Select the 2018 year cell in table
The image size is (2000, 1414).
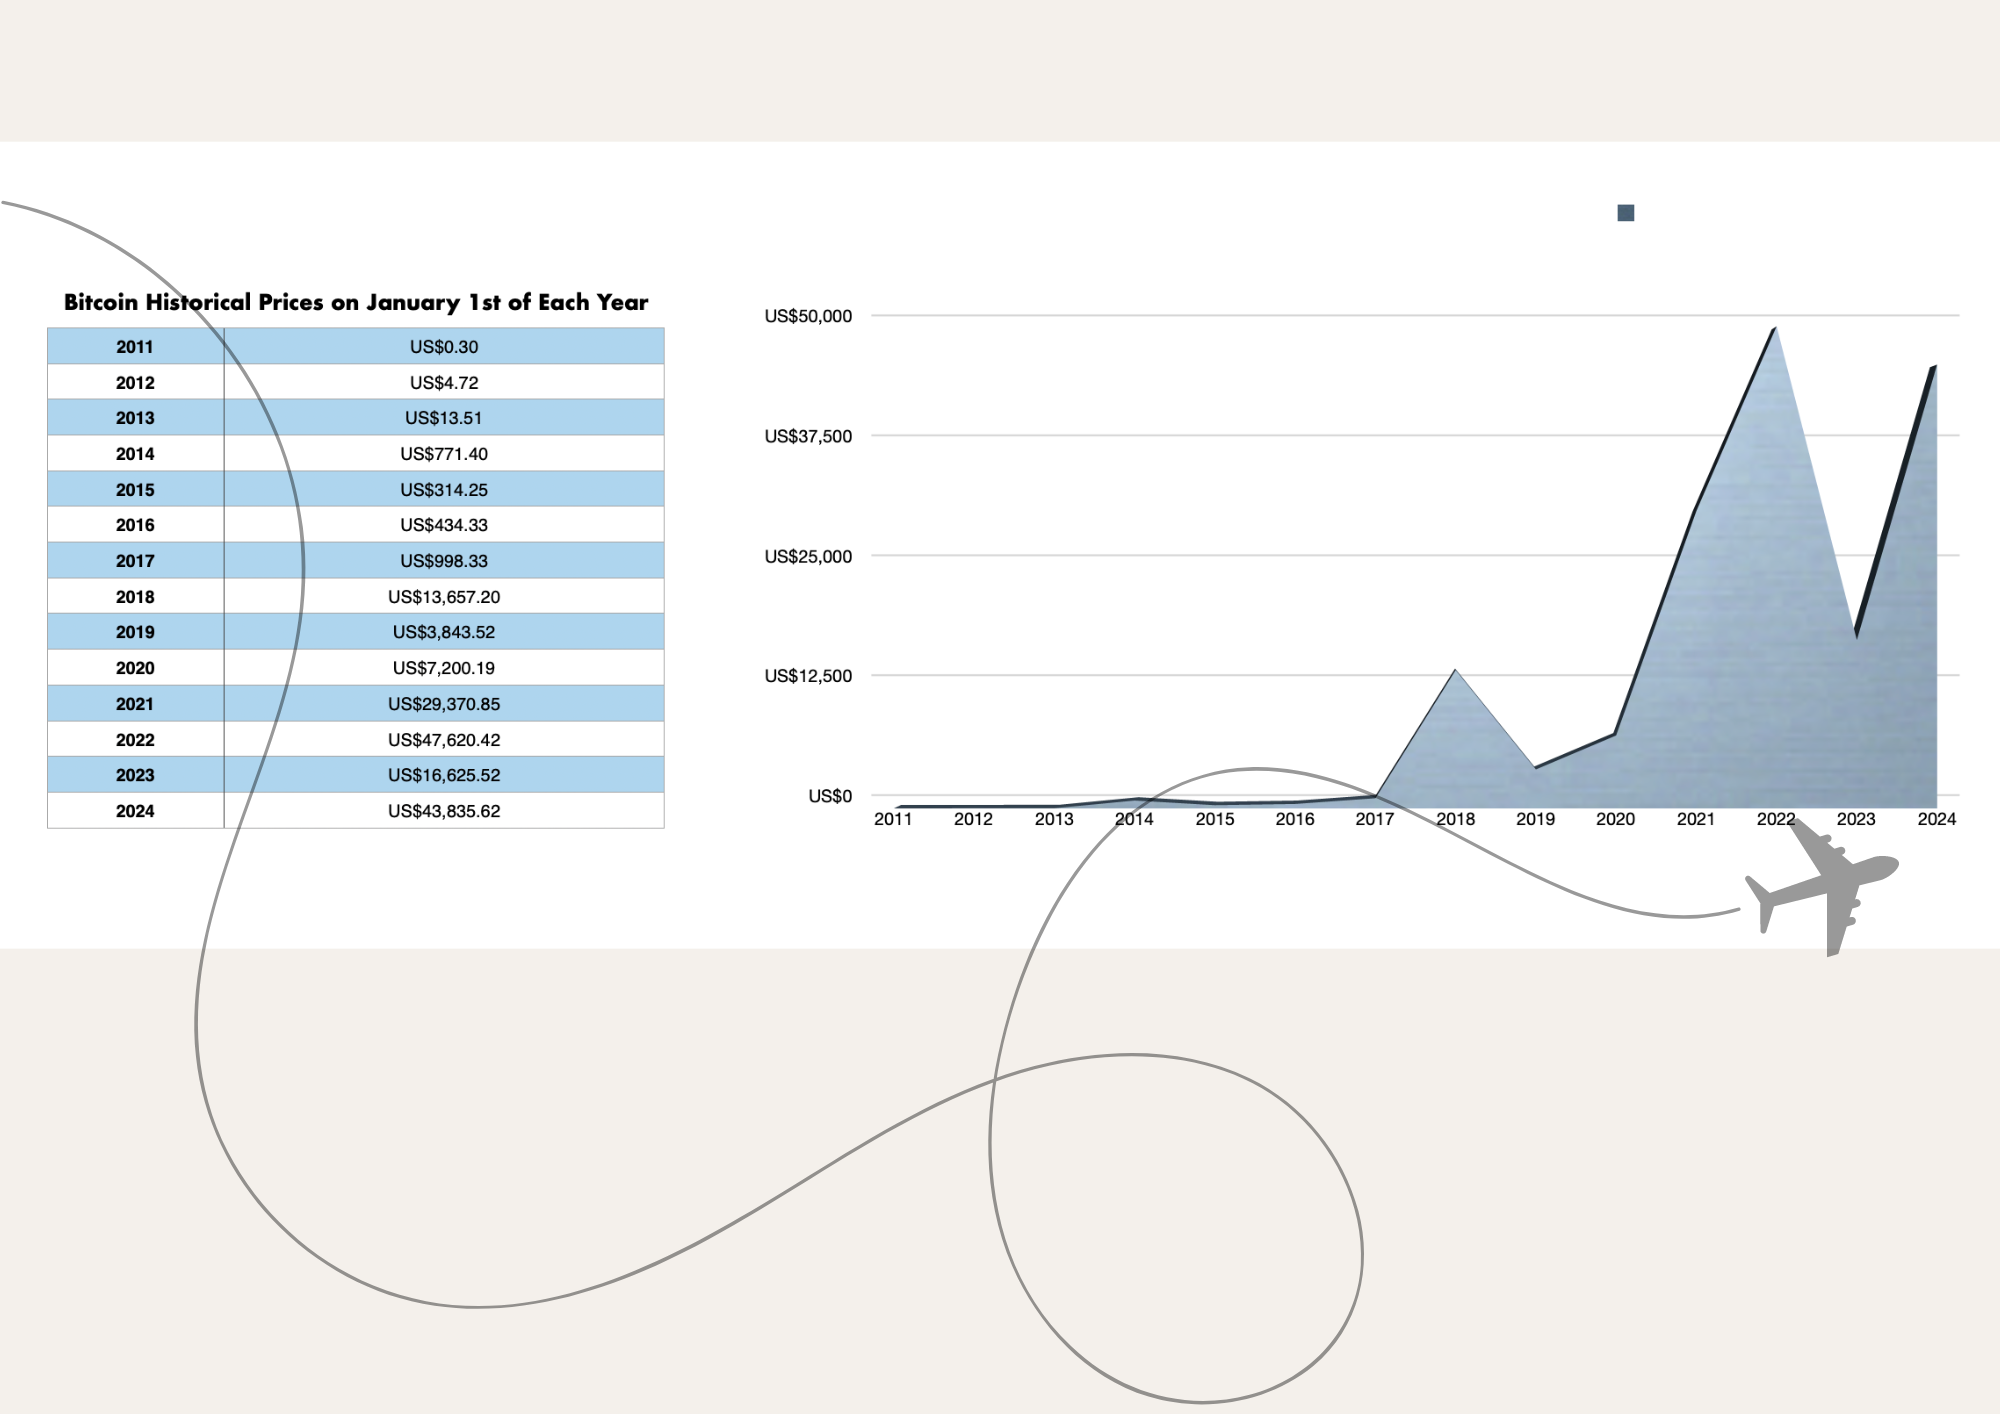[x=135, y=596]
